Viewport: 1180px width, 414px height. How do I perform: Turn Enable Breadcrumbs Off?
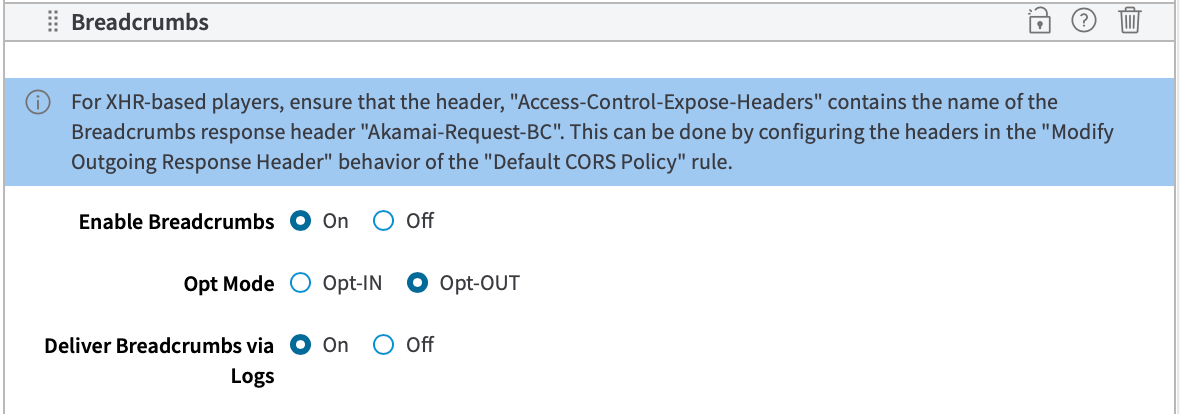click(383, 222)
